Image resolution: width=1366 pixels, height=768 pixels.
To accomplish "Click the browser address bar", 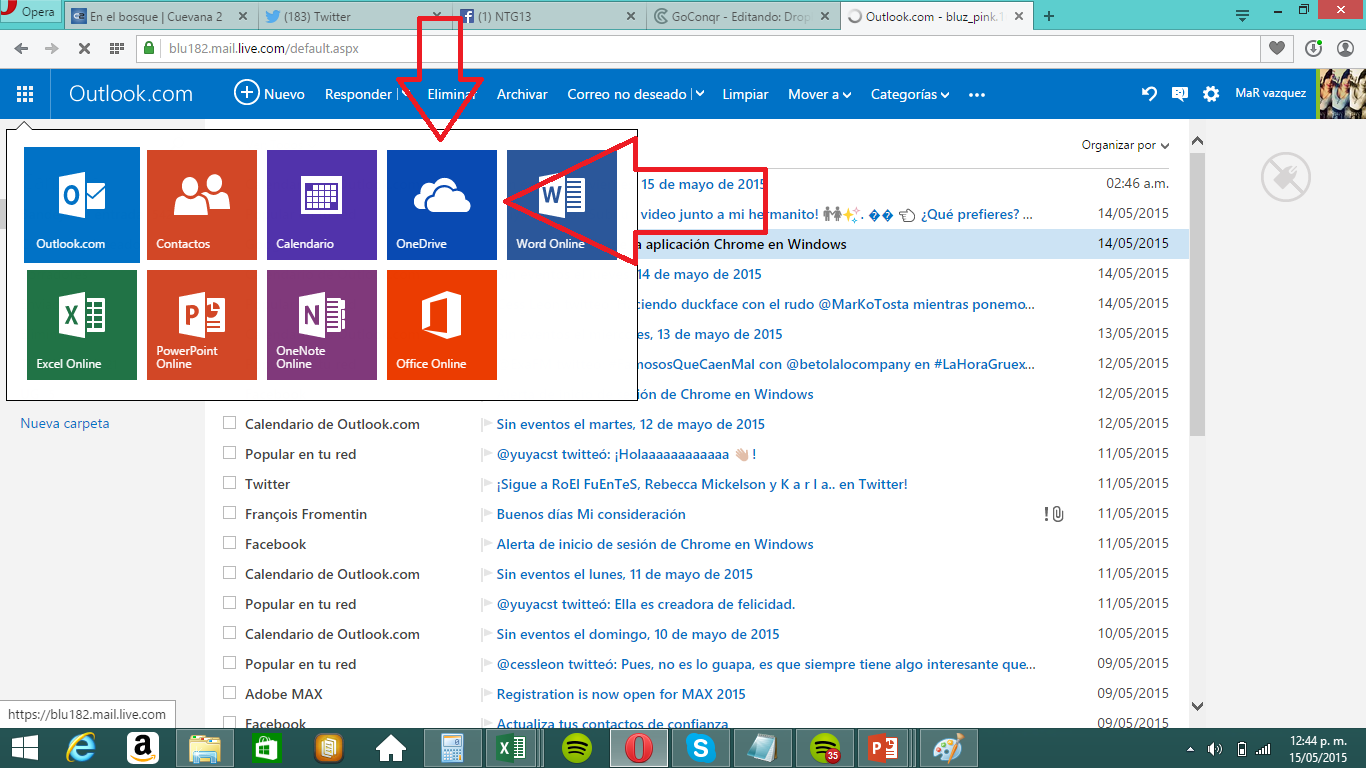I will pyautogui.click(x=700, y=48).
